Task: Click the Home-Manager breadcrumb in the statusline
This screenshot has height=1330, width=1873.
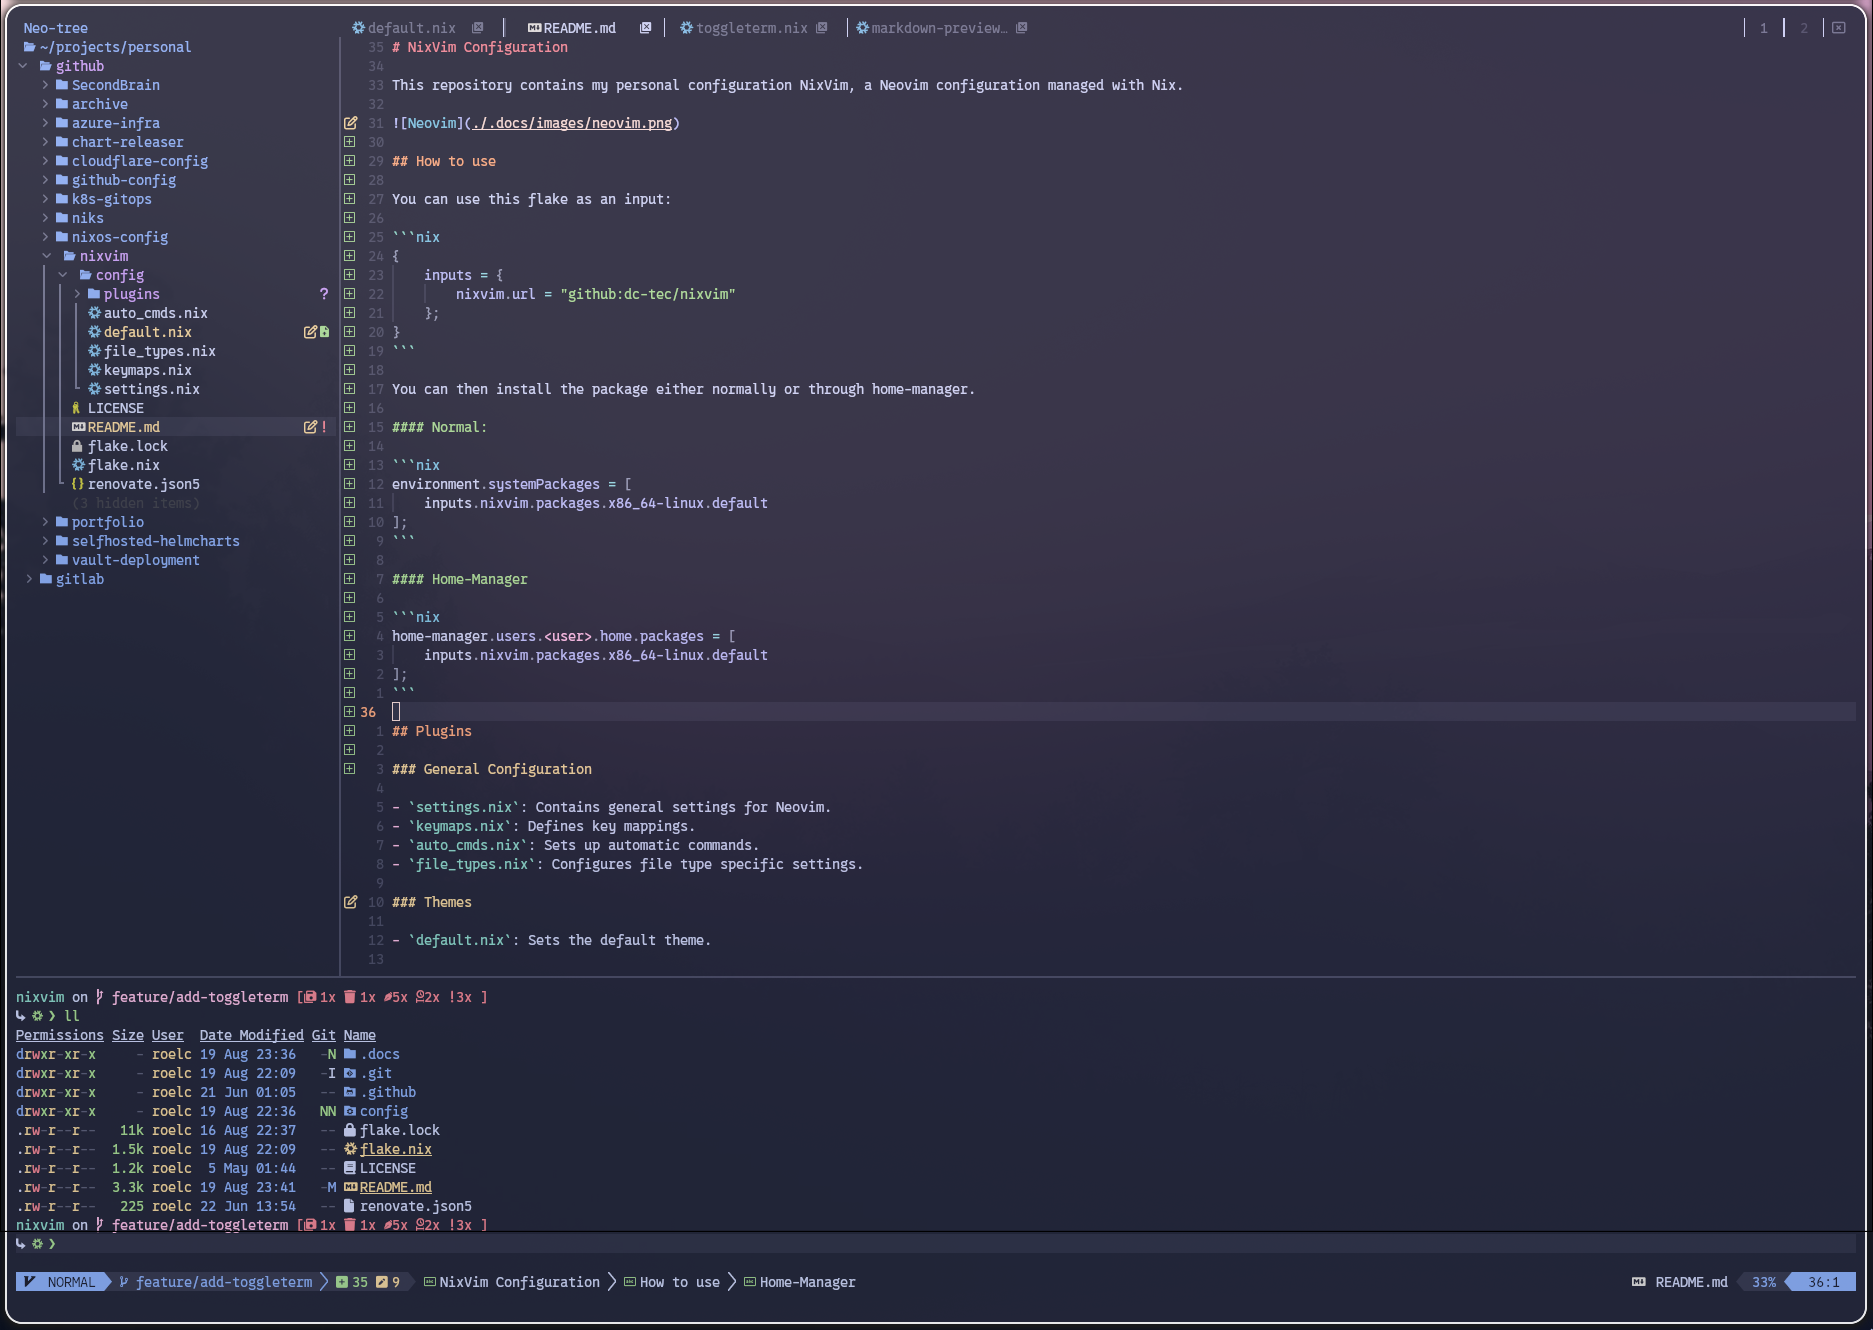Action: click(807, 1281)
